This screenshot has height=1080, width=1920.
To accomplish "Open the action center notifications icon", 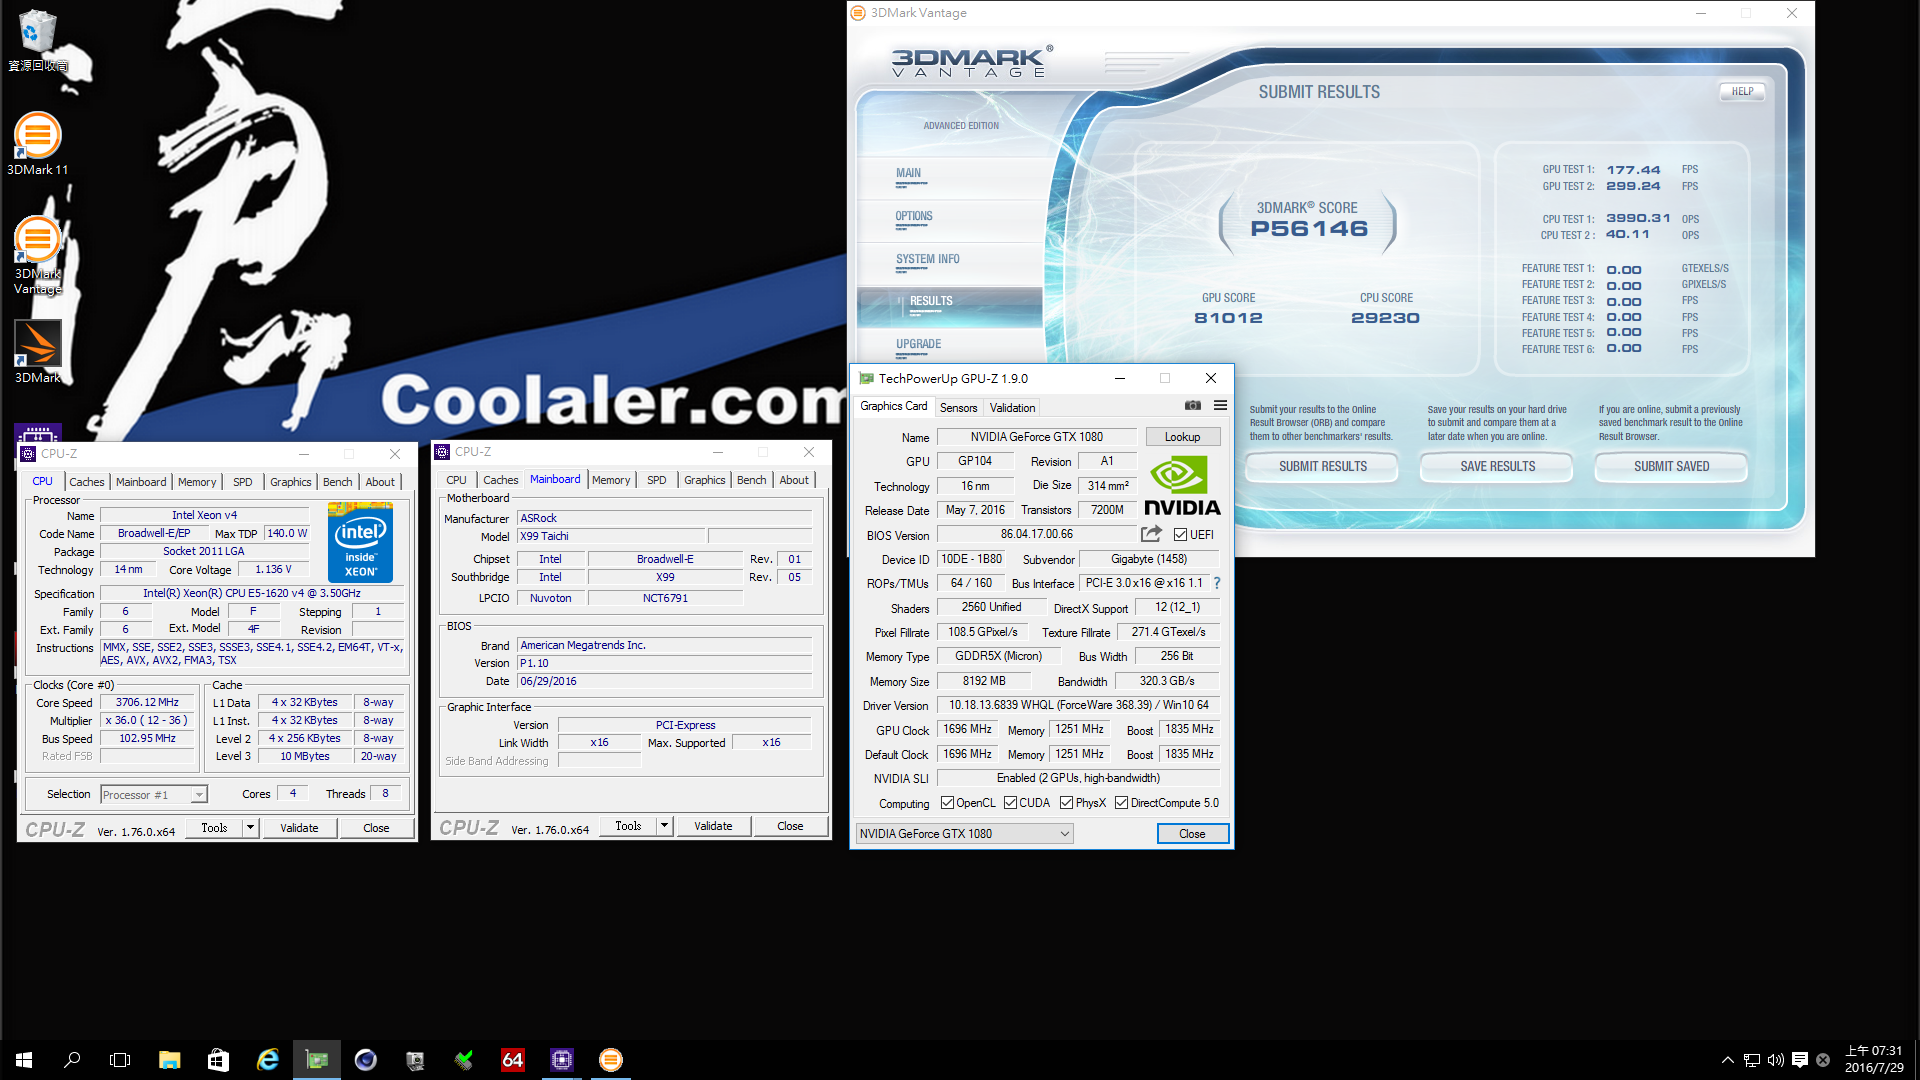I will coord(1799,1060).
